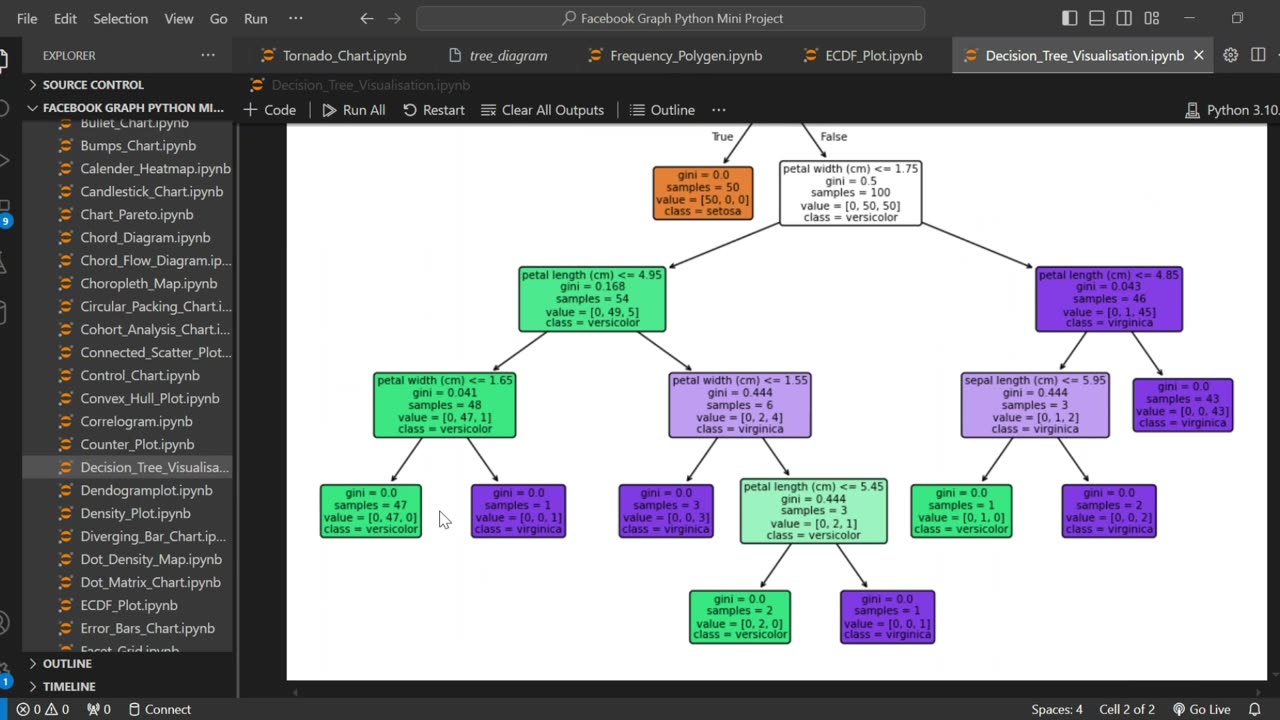Open the Edit menu
This screenshot has height=720, width=1280.
pyautogui.click(x=65, y=18)
